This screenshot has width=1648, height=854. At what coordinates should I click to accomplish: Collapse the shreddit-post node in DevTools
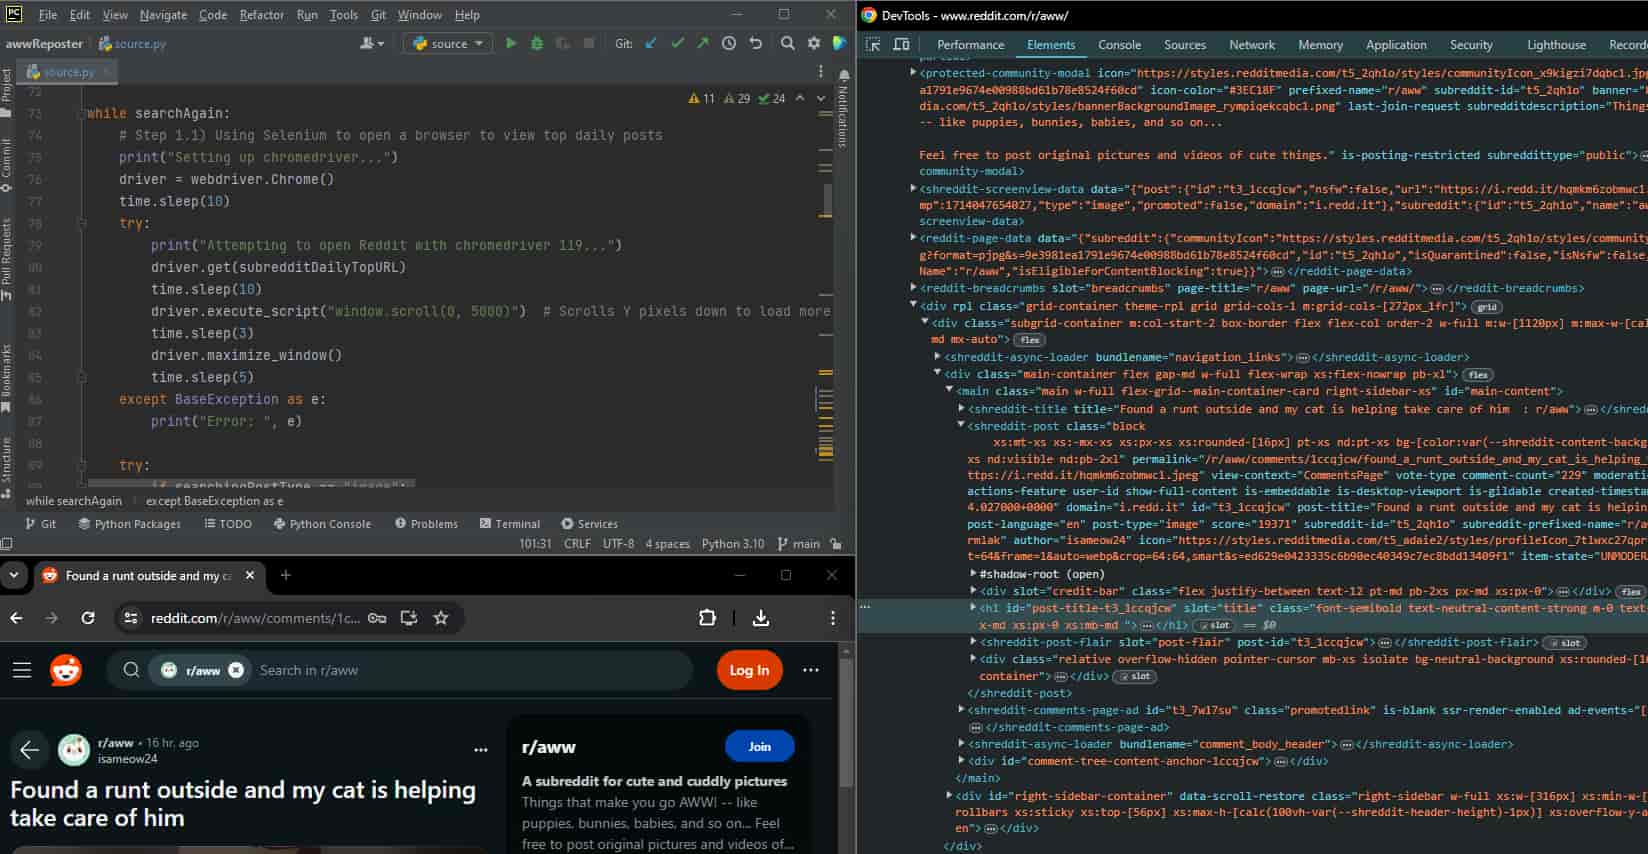pos(961,425)
